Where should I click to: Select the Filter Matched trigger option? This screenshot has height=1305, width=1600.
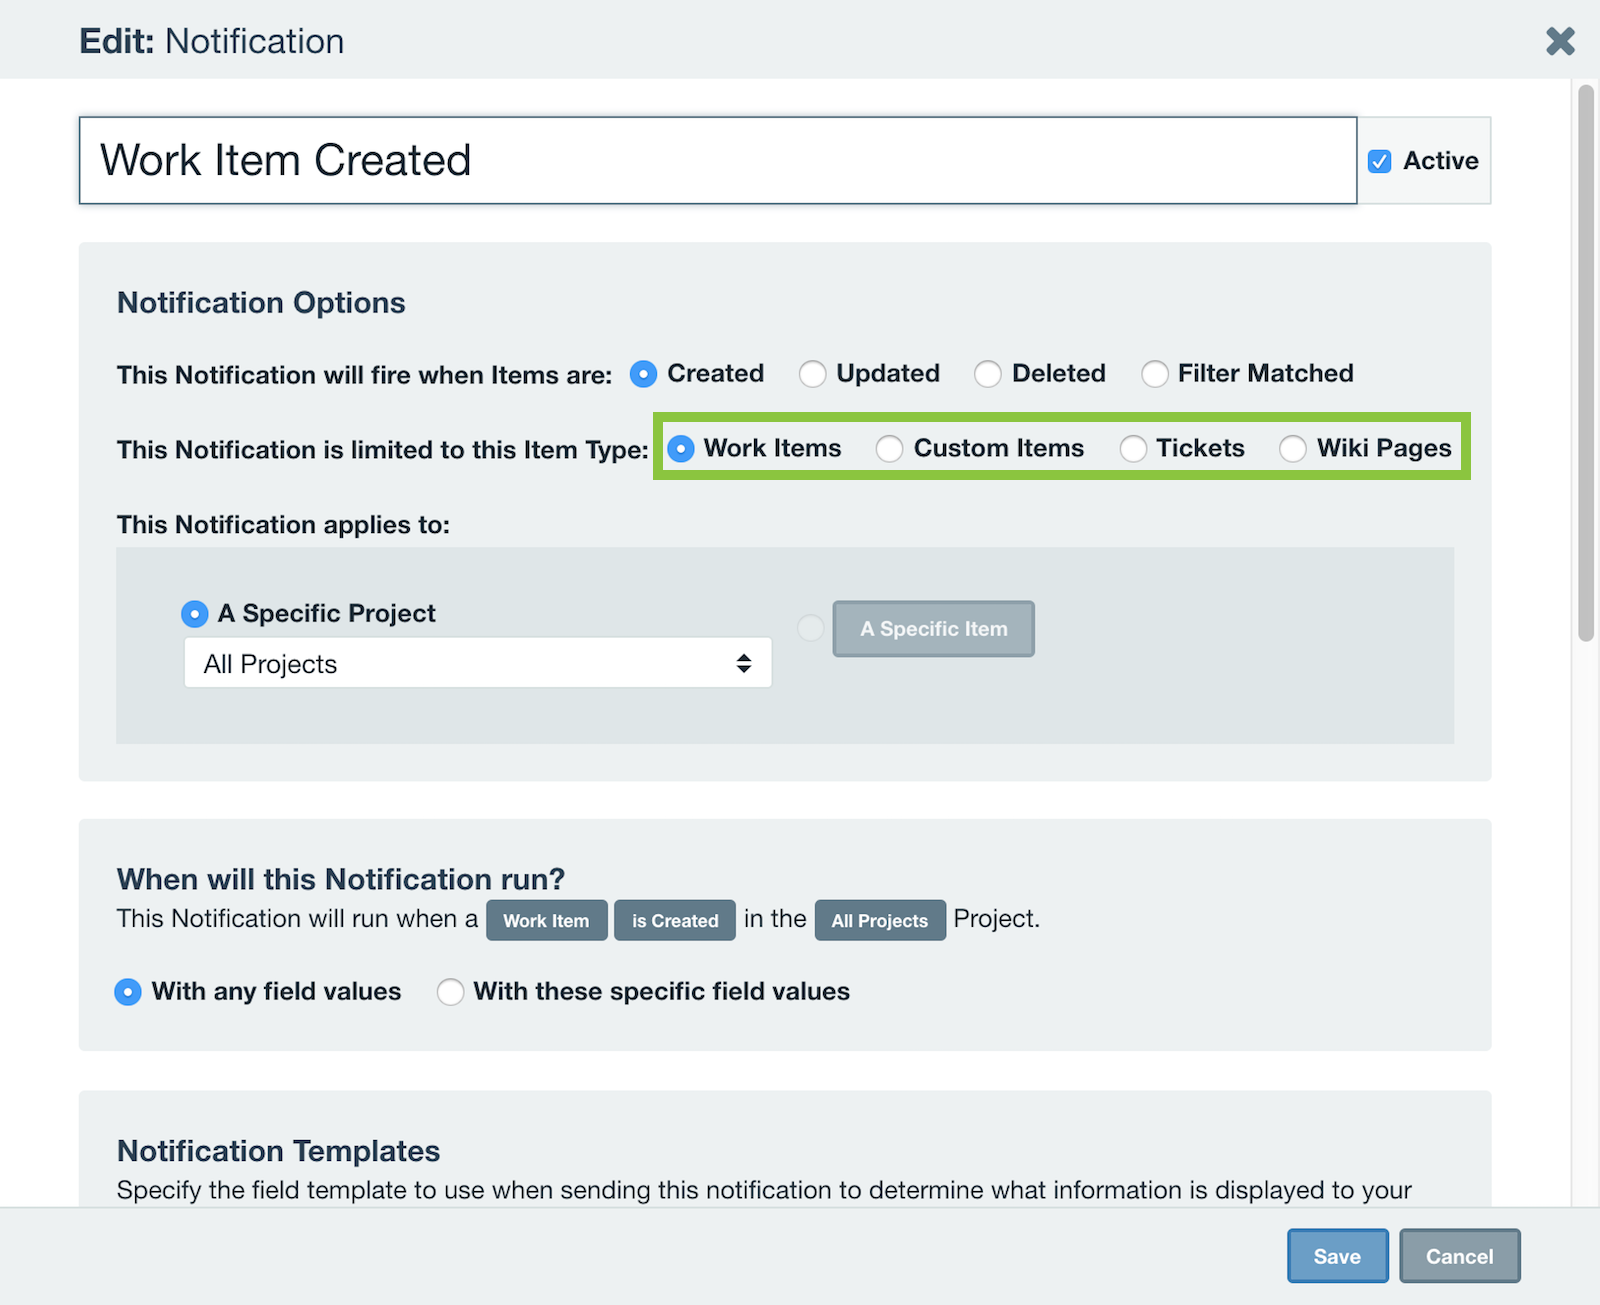point(1155,374)
